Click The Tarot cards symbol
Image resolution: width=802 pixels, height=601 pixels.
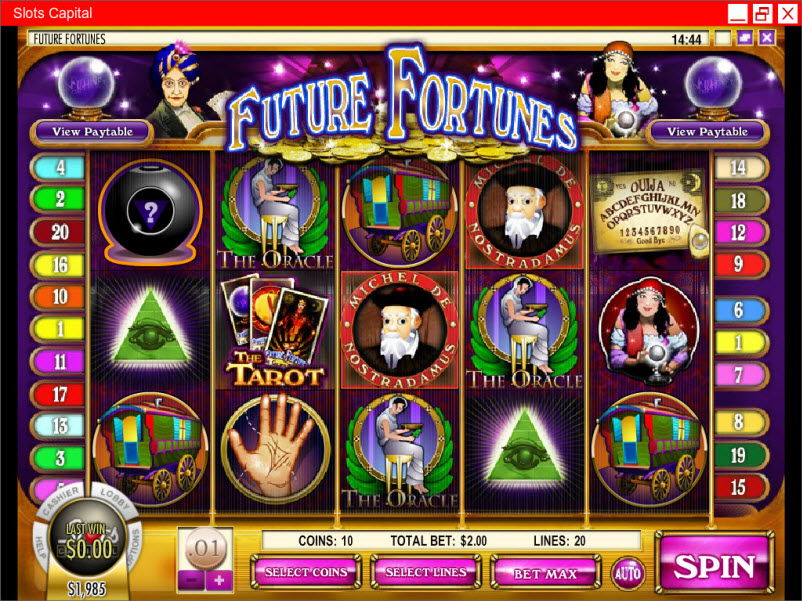point(275,331)
